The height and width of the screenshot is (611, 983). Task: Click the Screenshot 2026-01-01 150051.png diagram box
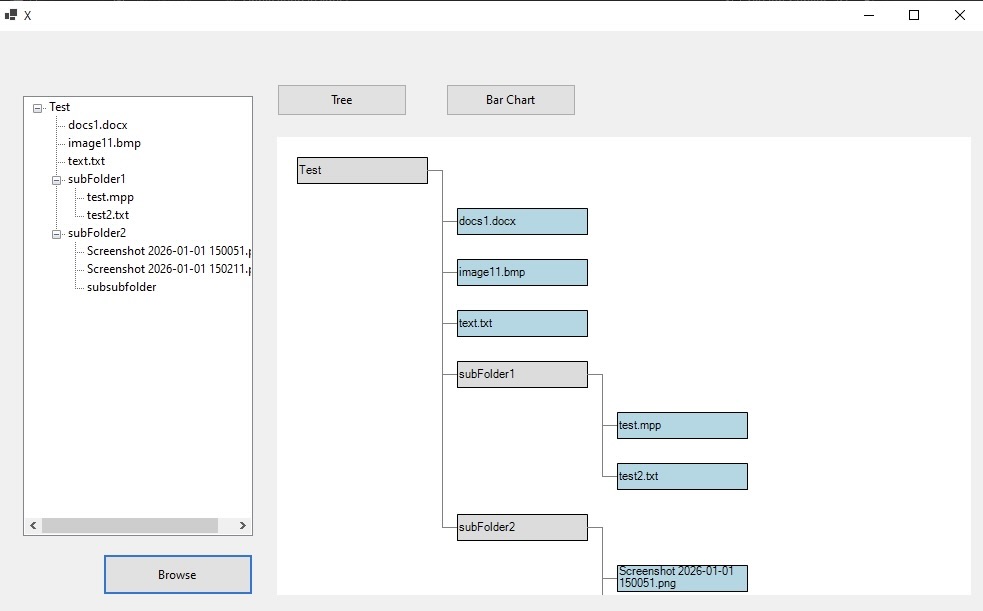(x=682, y=578)
